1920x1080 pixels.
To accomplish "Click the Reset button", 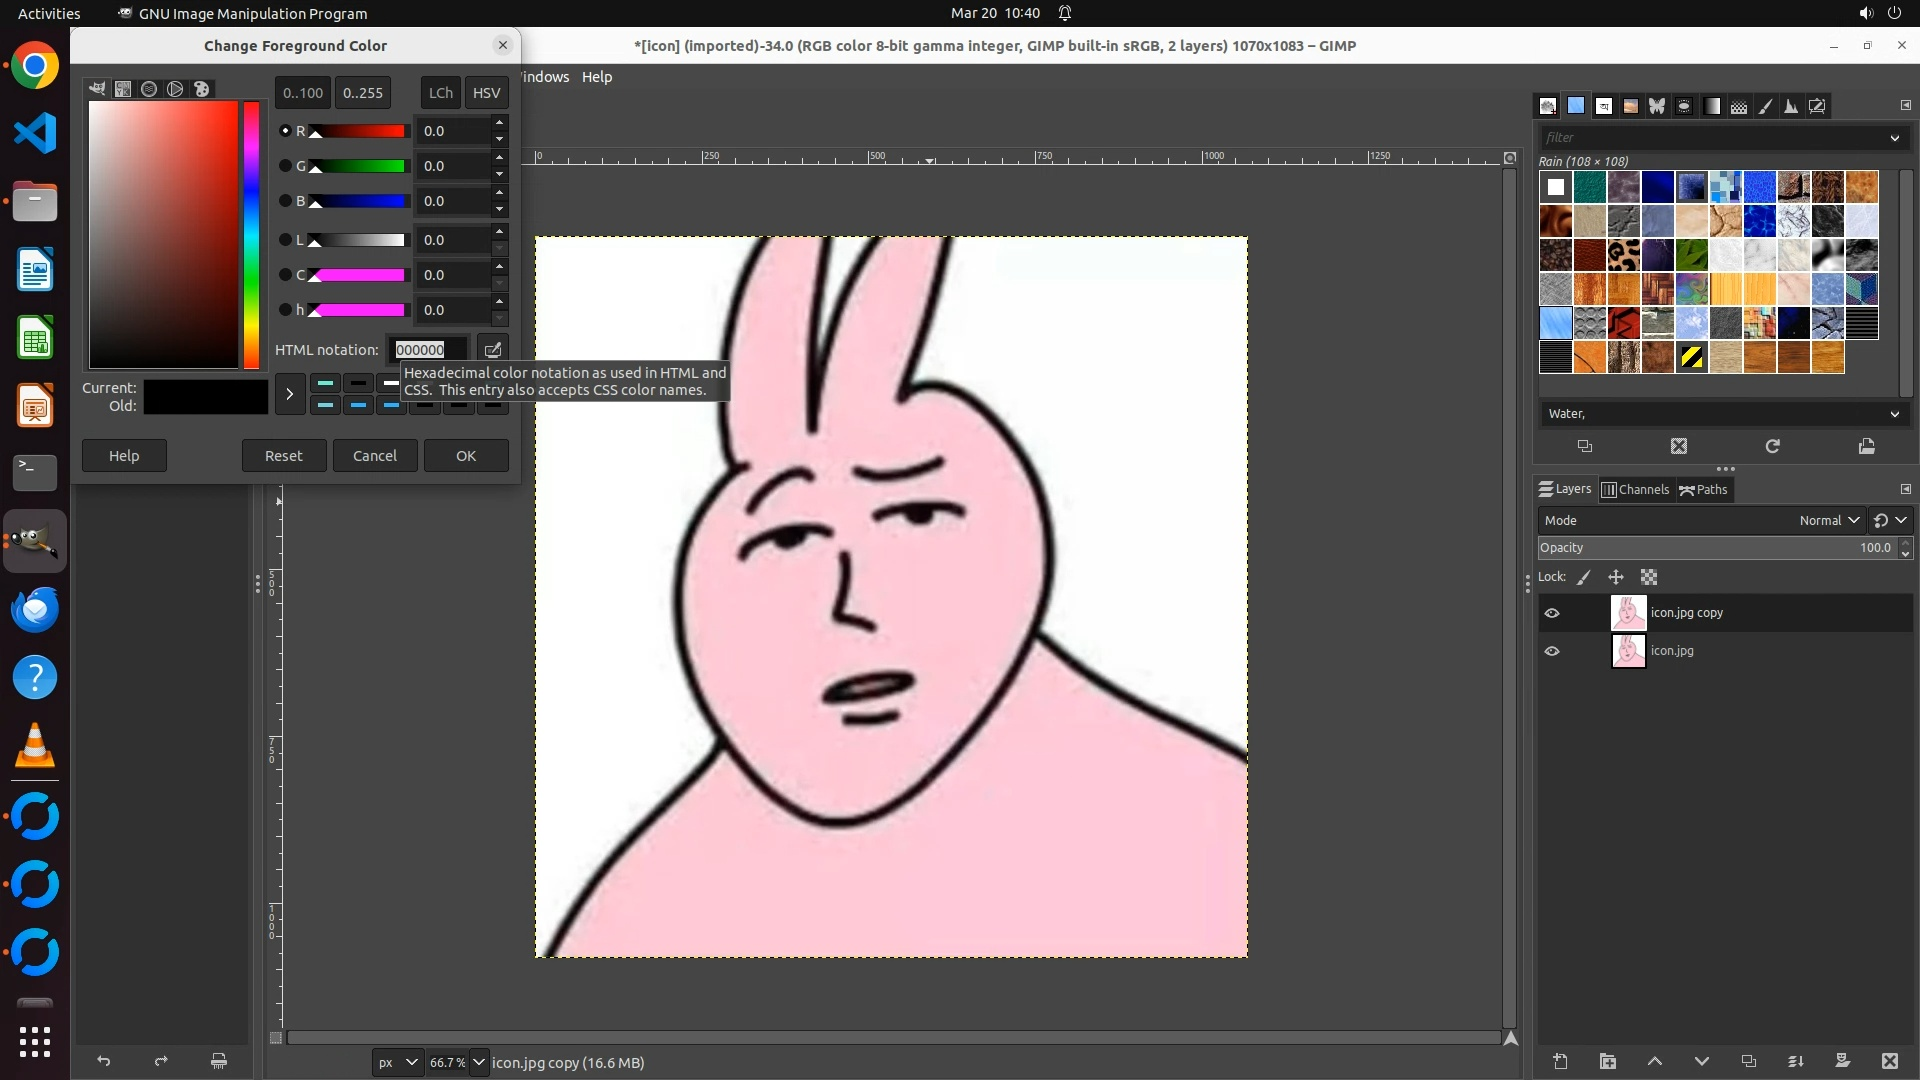I will [283, 455].
